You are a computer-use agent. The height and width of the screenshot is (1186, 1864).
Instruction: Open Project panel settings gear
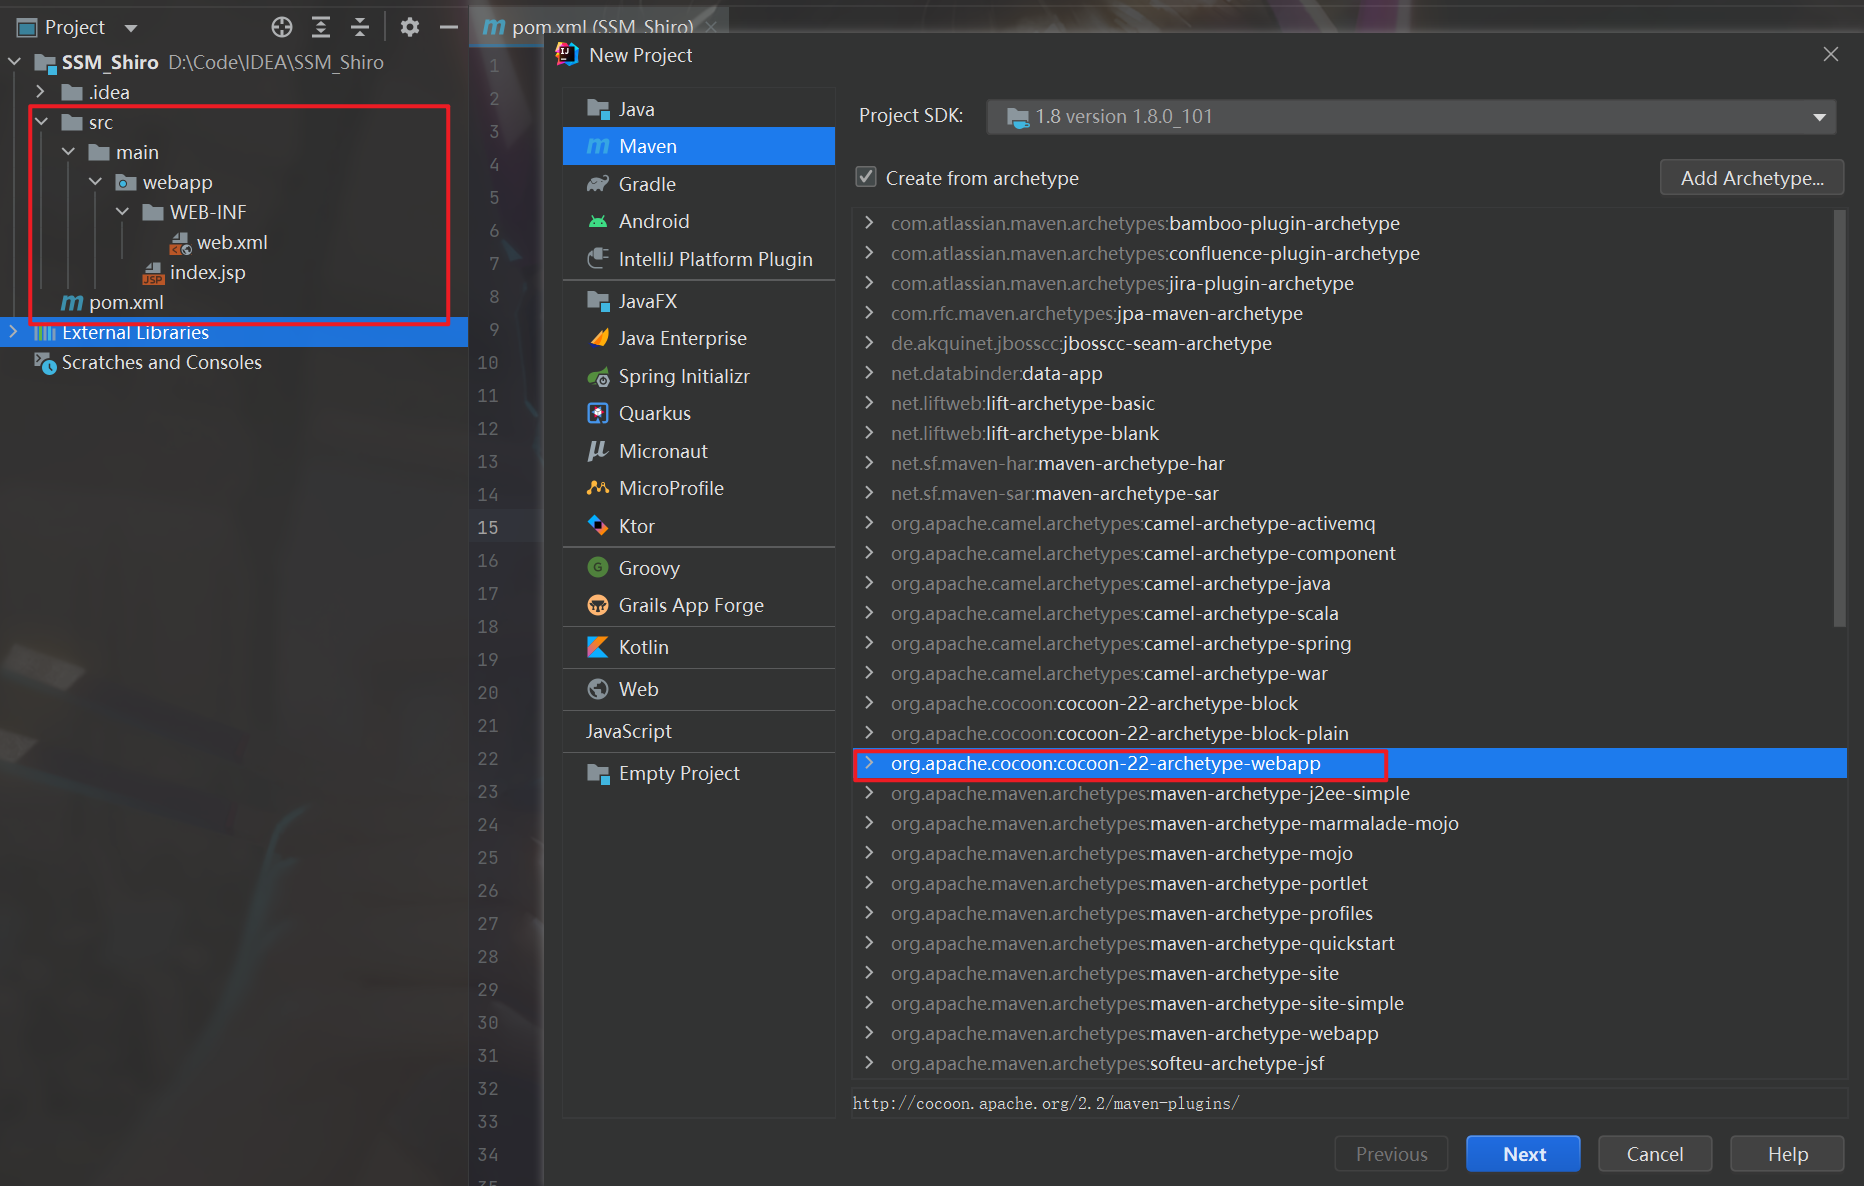410,27
